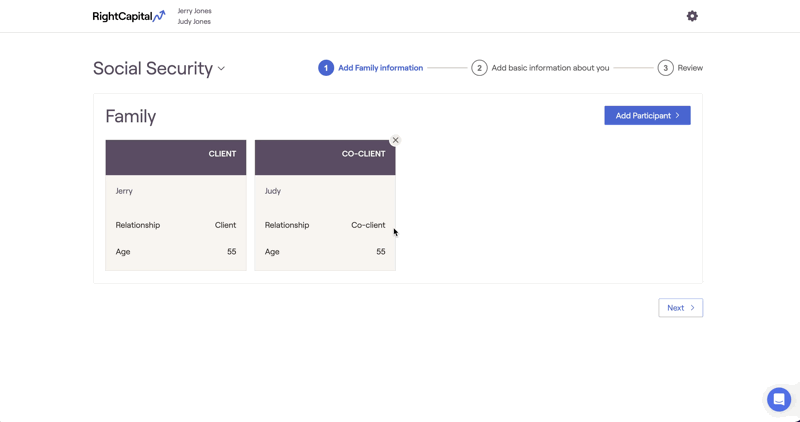Remove the Co-Client Judy card
The height and width of the screenshot is (422, 800).
click(395, 140)
